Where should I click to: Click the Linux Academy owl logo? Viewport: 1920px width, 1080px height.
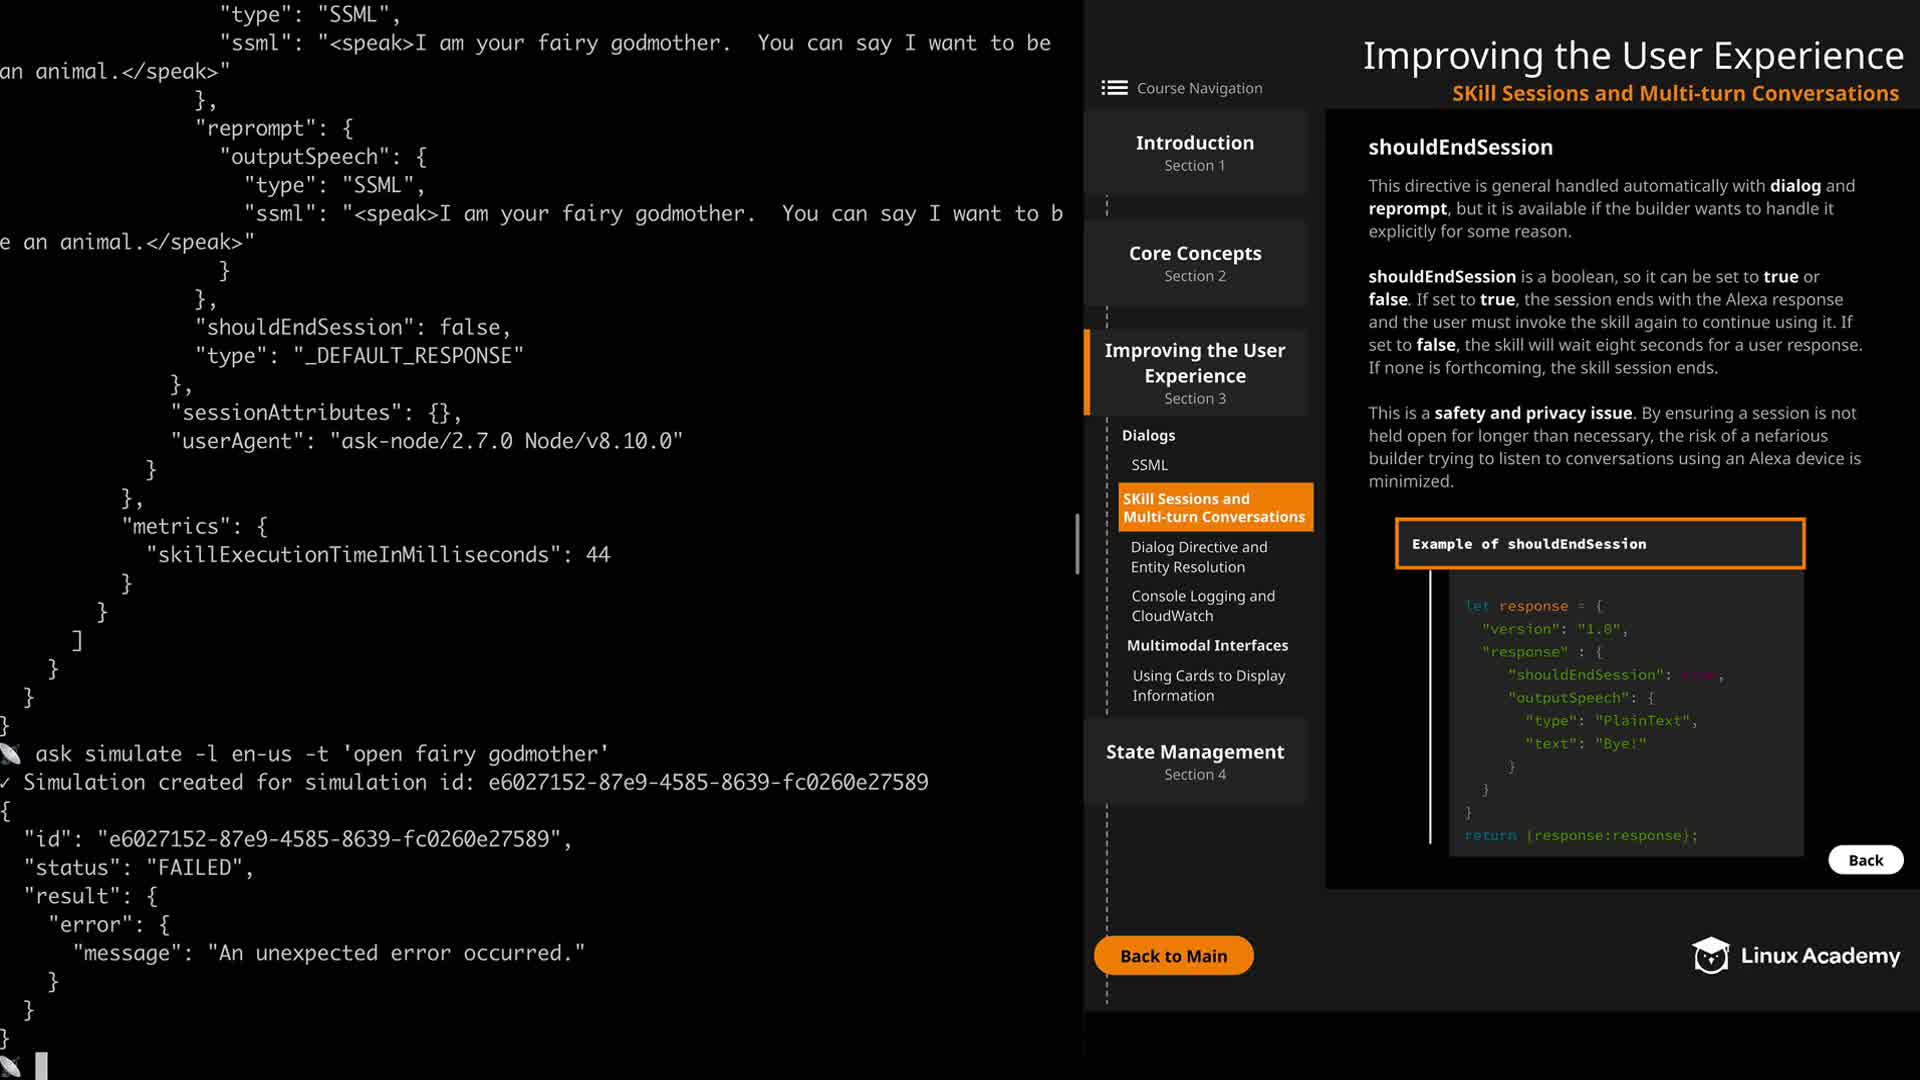point(1710,956)
